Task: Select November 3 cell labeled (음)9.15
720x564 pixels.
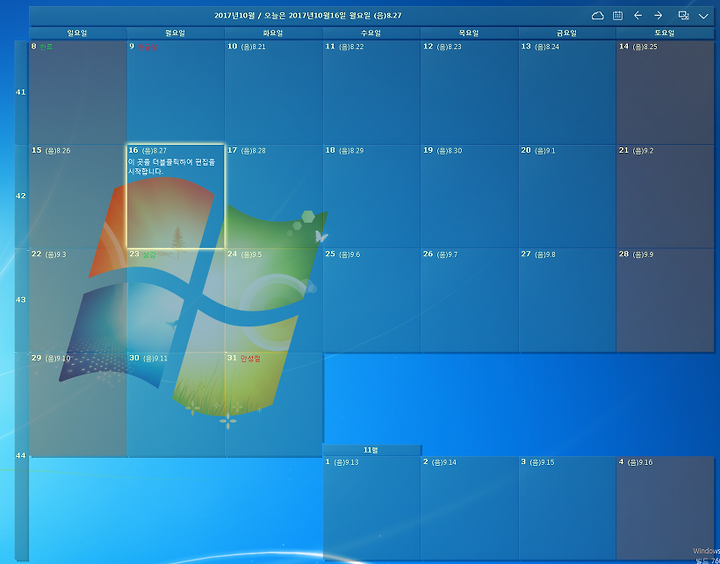Action: 567,508
